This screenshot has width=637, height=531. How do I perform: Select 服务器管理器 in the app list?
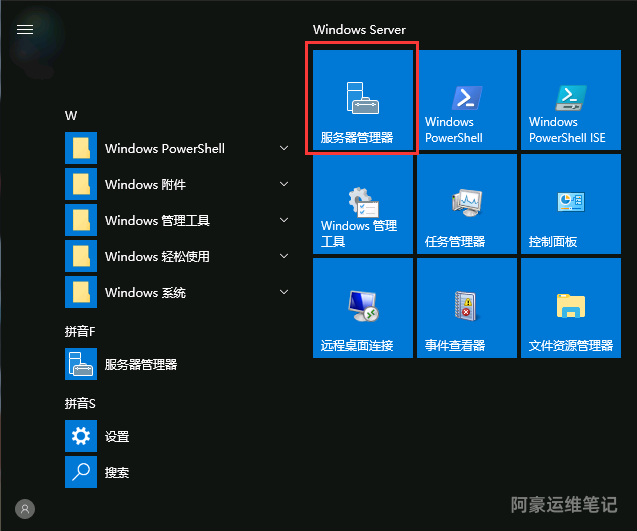pyautogui.click(x=140, y=365)
